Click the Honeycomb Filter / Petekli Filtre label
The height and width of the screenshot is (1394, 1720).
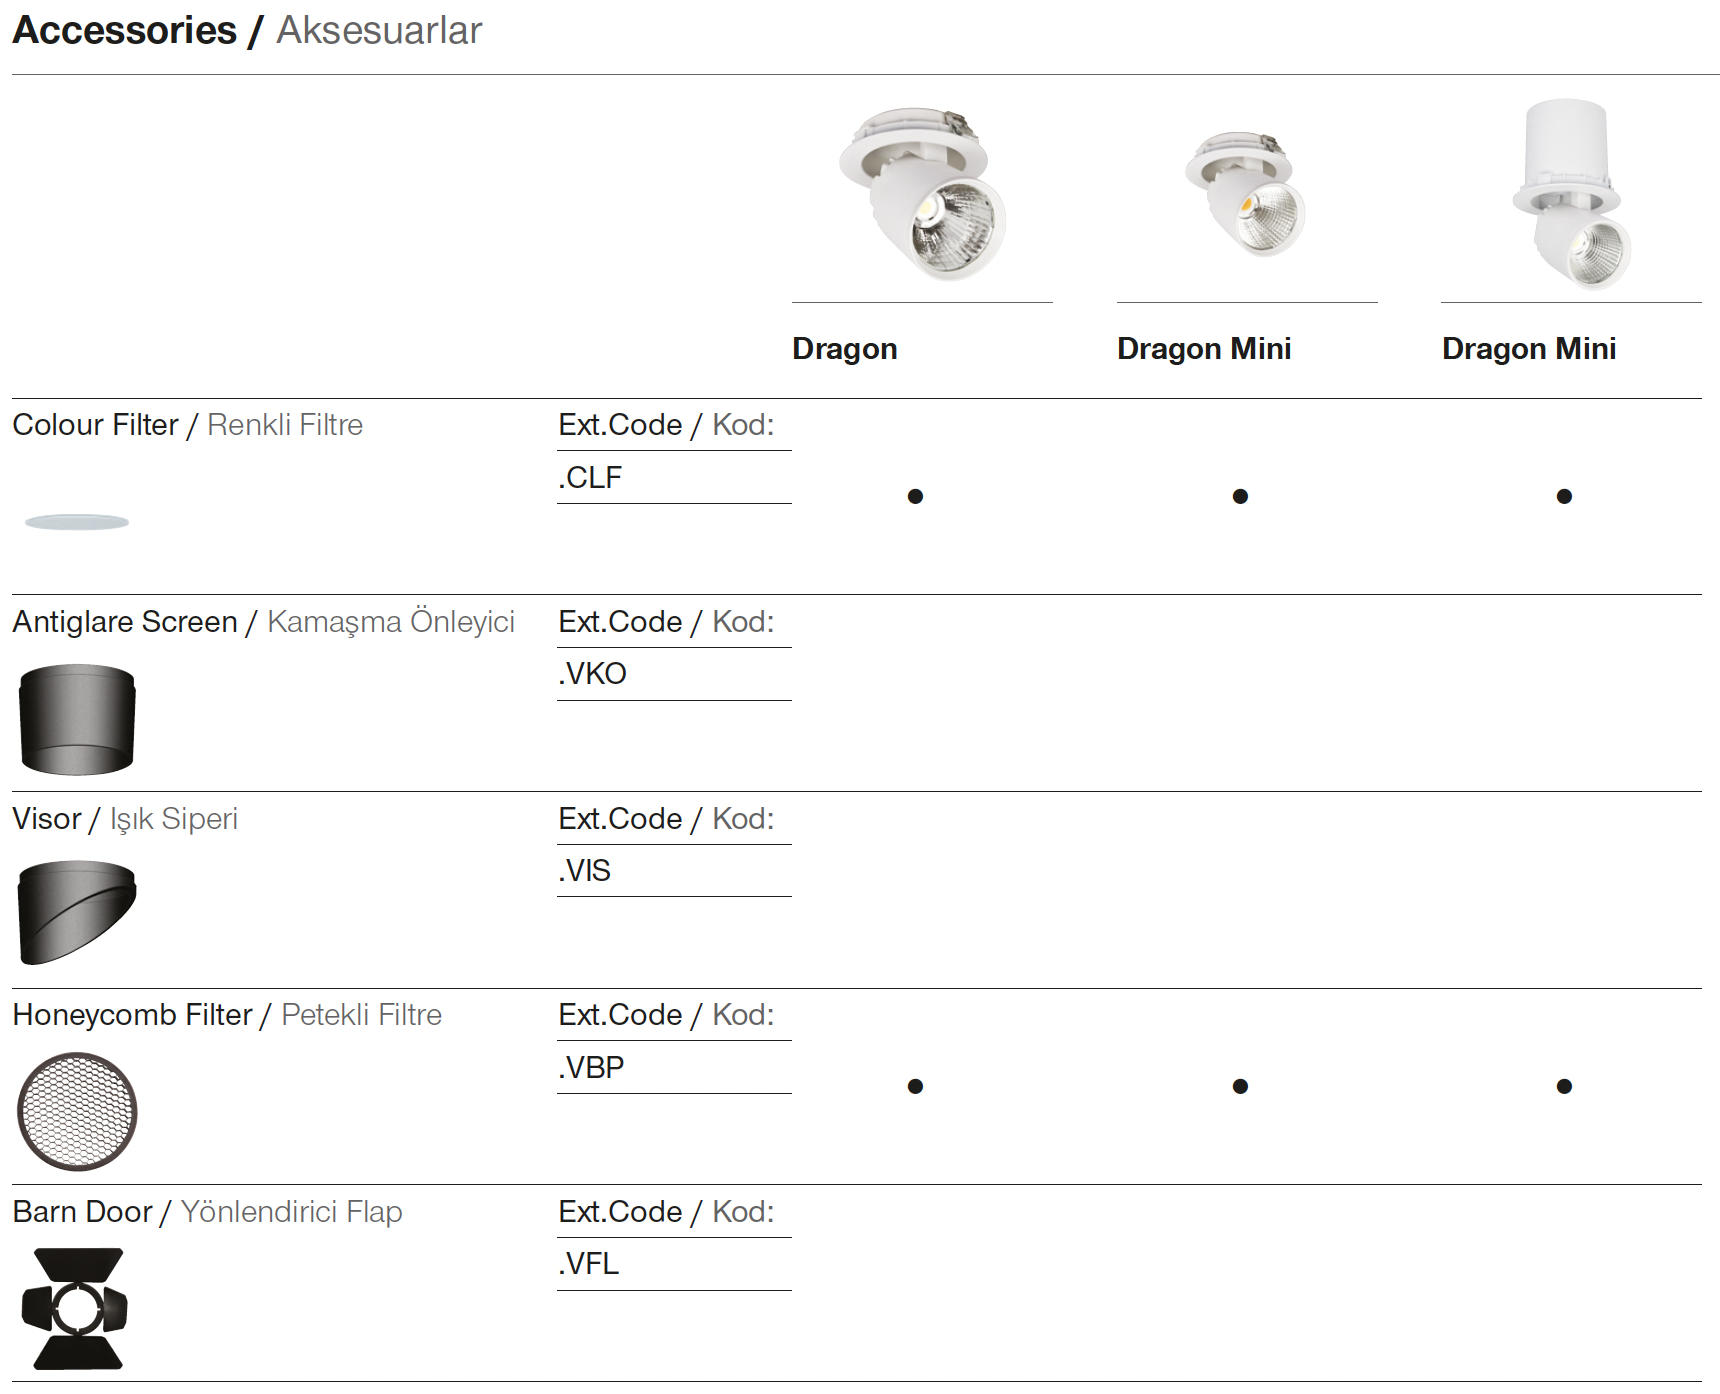coord(227,1015)
